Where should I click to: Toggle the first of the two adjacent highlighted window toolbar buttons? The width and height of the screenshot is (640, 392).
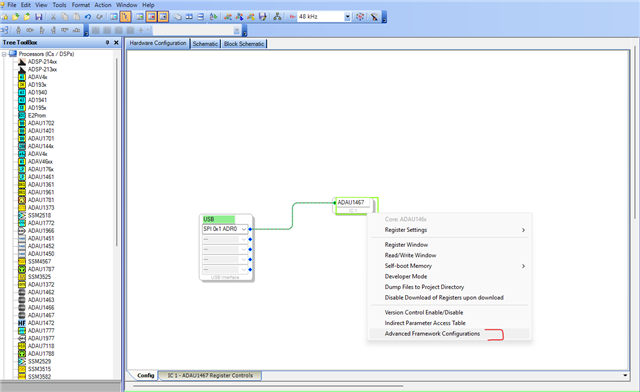tap(151, 17)
